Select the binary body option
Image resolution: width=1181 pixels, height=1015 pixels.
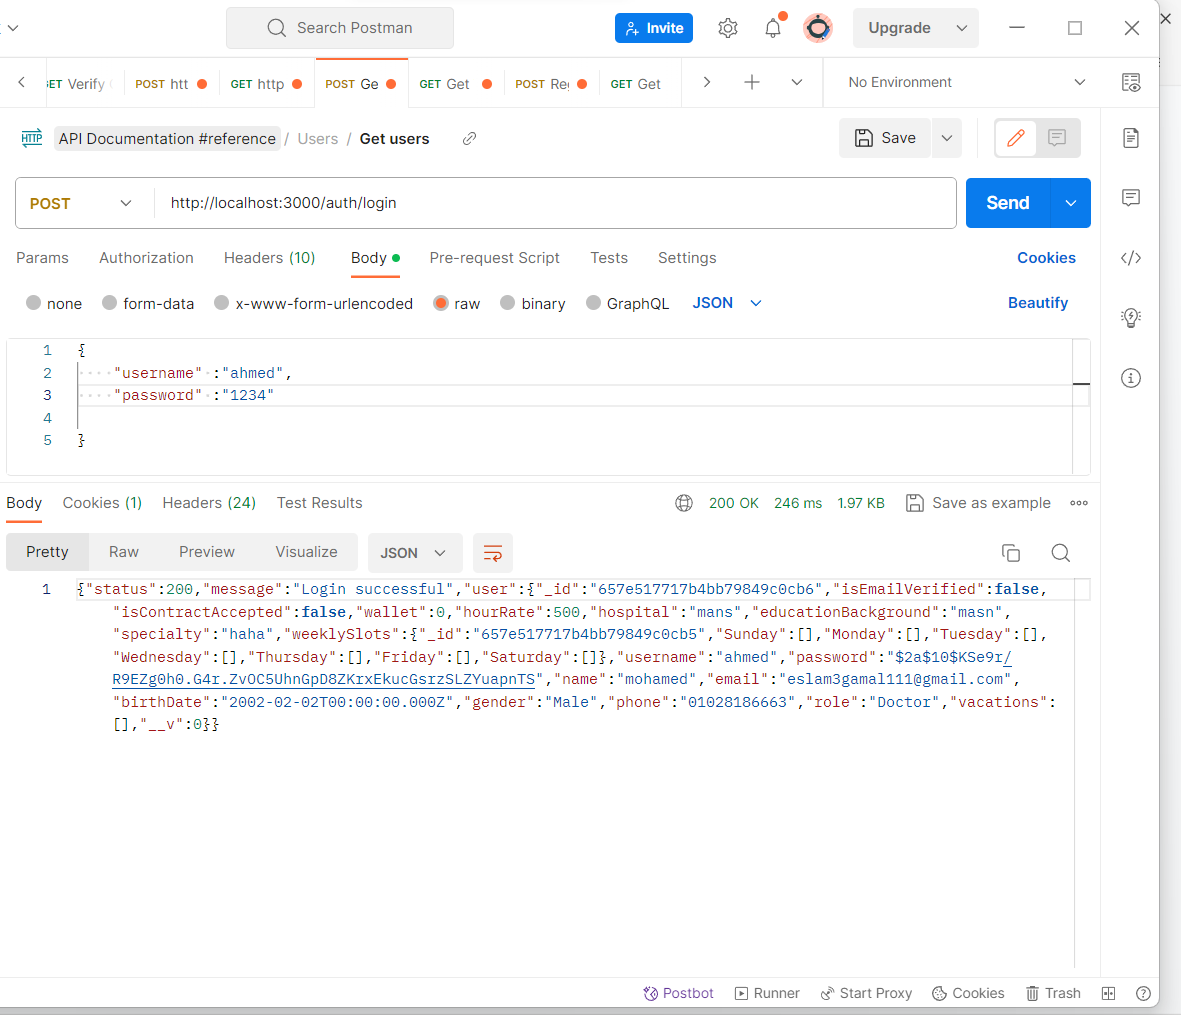(508, 303)
